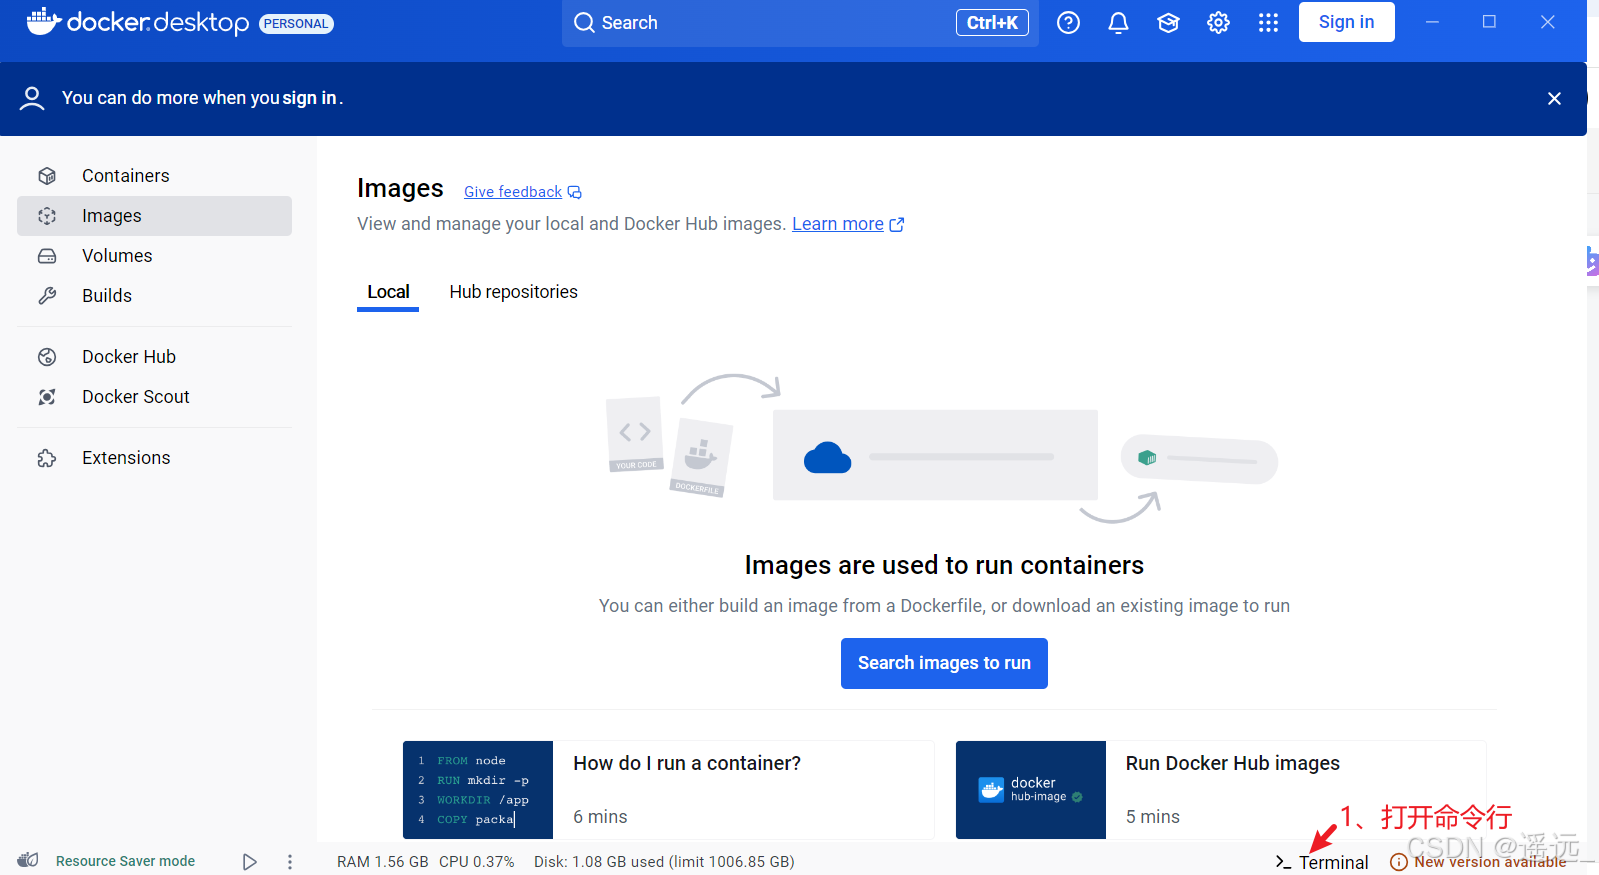Screen dimensions: 1599x875
Task: Click the external link icon after Learn more
Action: tap(897, 225)
